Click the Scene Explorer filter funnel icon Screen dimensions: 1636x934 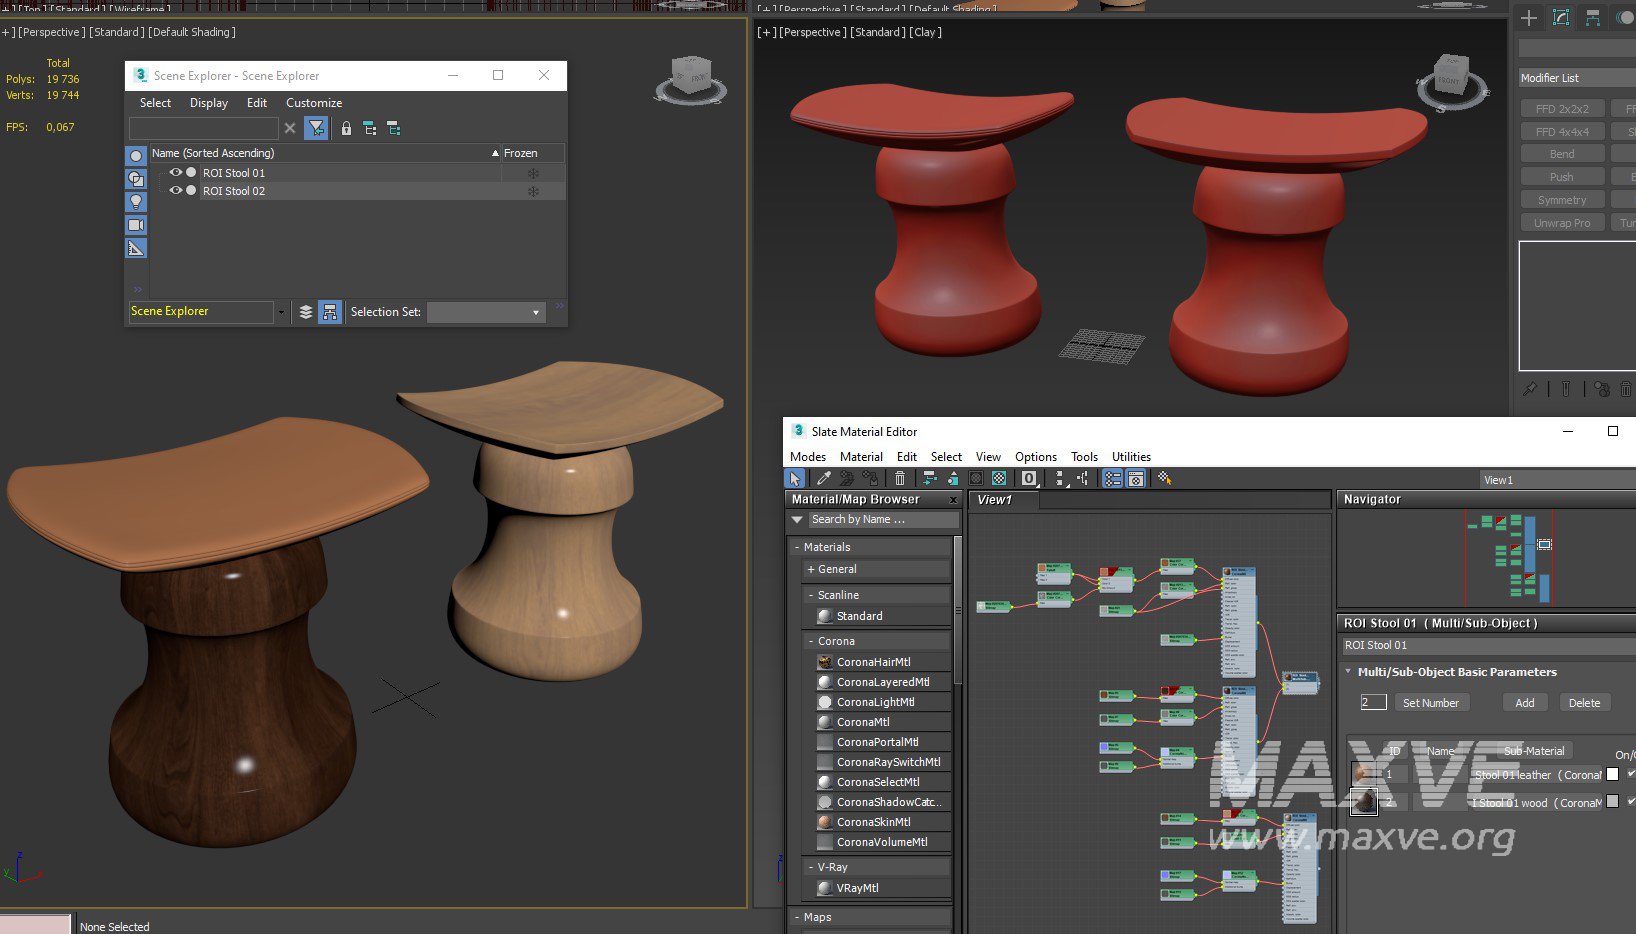point(316,128)
